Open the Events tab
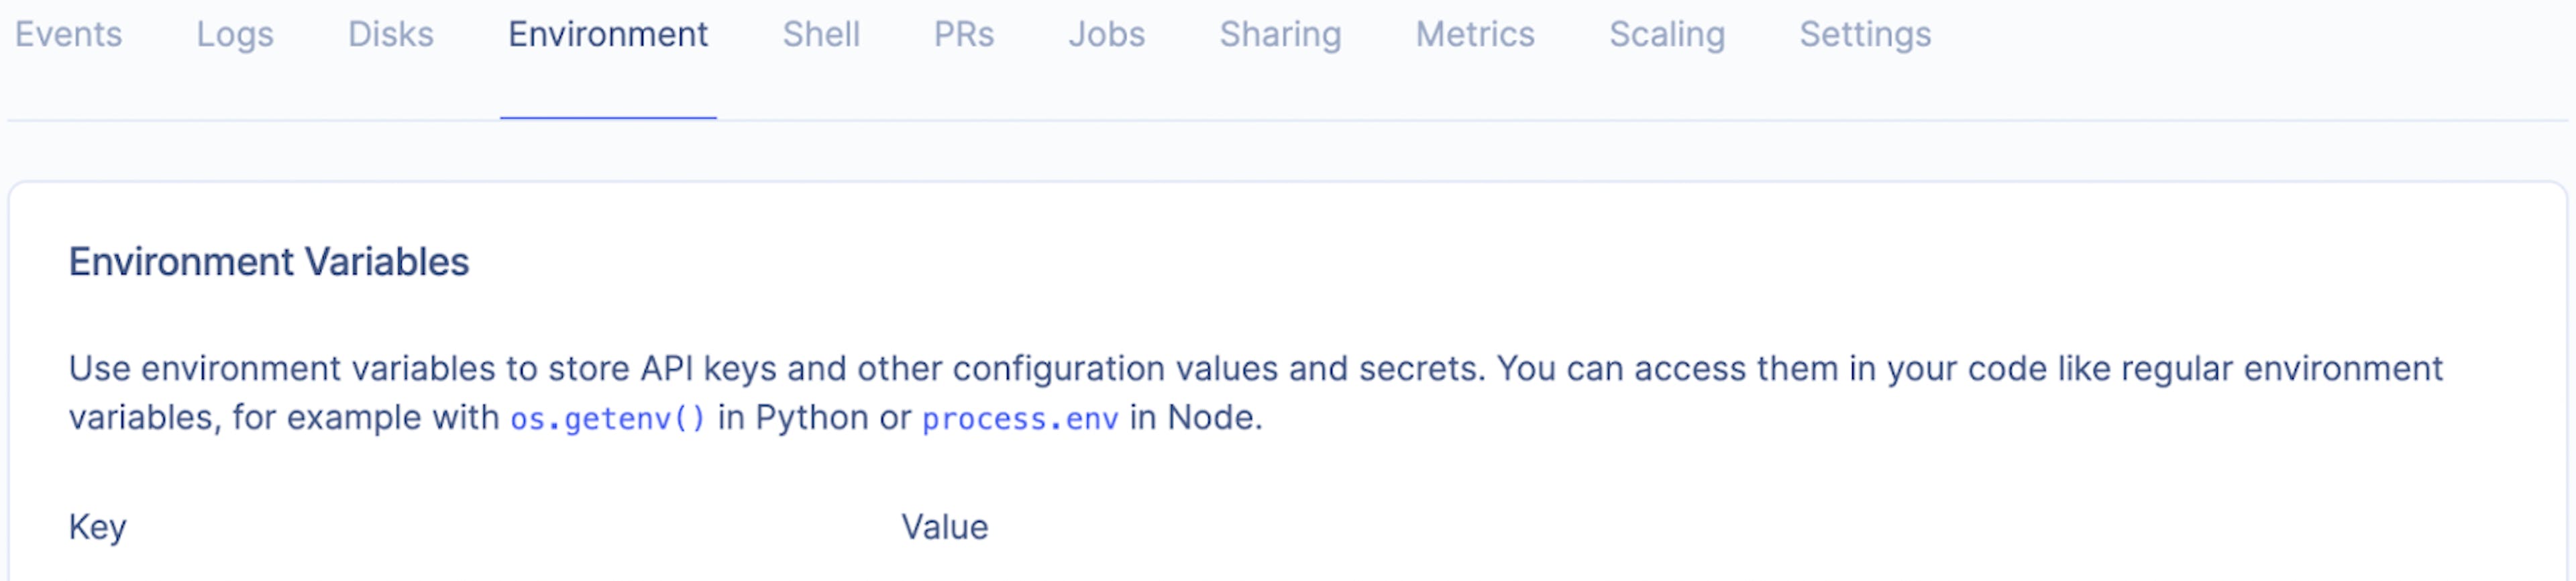 click(68, 35)
